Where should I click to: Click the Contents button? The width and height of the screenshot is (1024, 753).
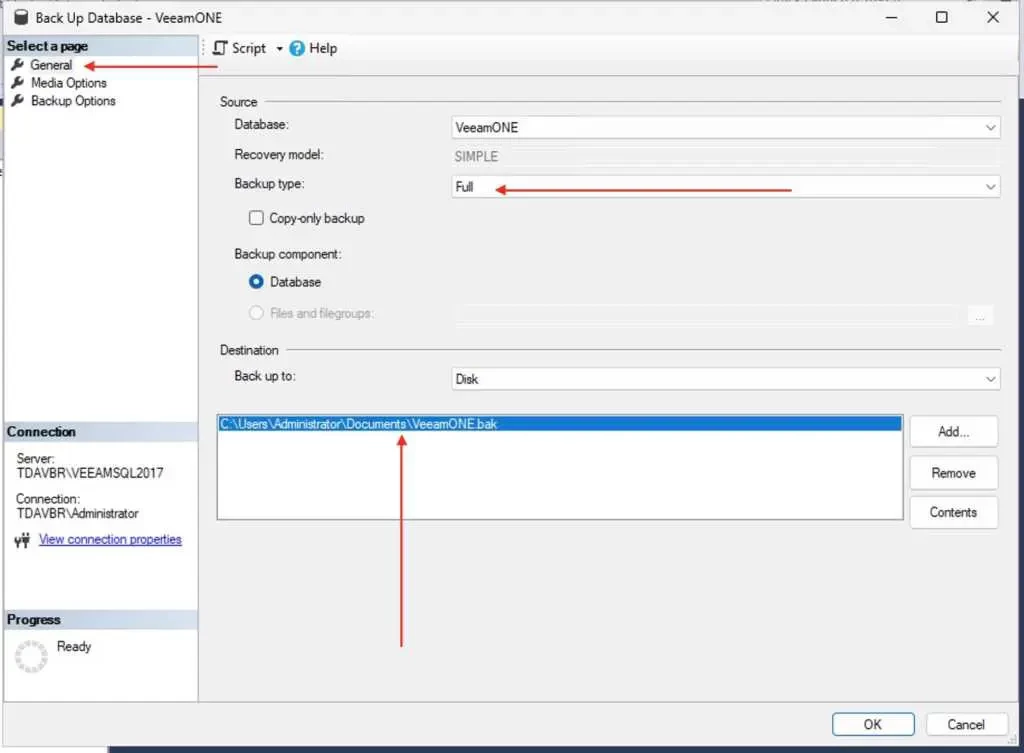coord(953,512)
